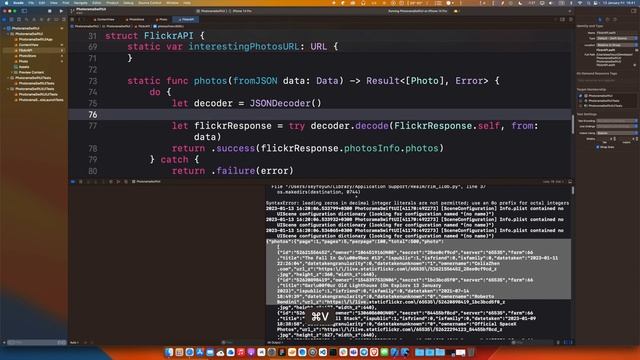Stop the running app
The width and height of the screenshot is (640, 360).
pos(50,11)
